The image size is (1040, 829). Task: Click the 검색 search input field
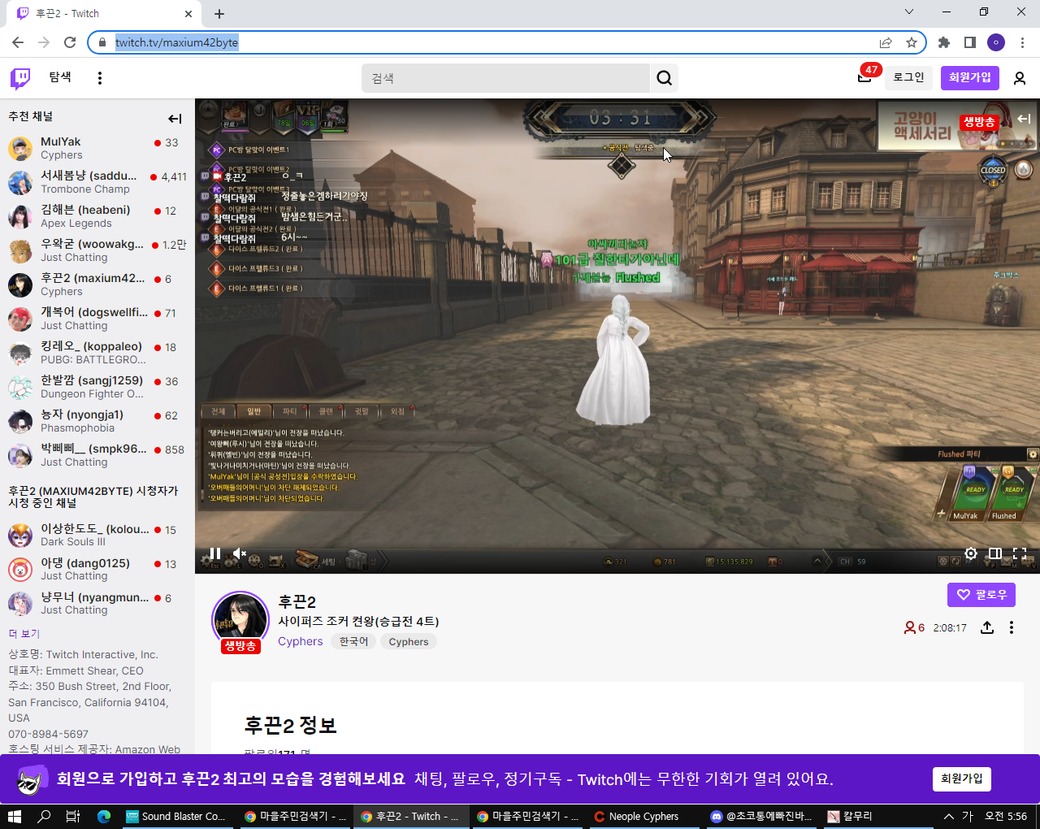click(505, 78)
